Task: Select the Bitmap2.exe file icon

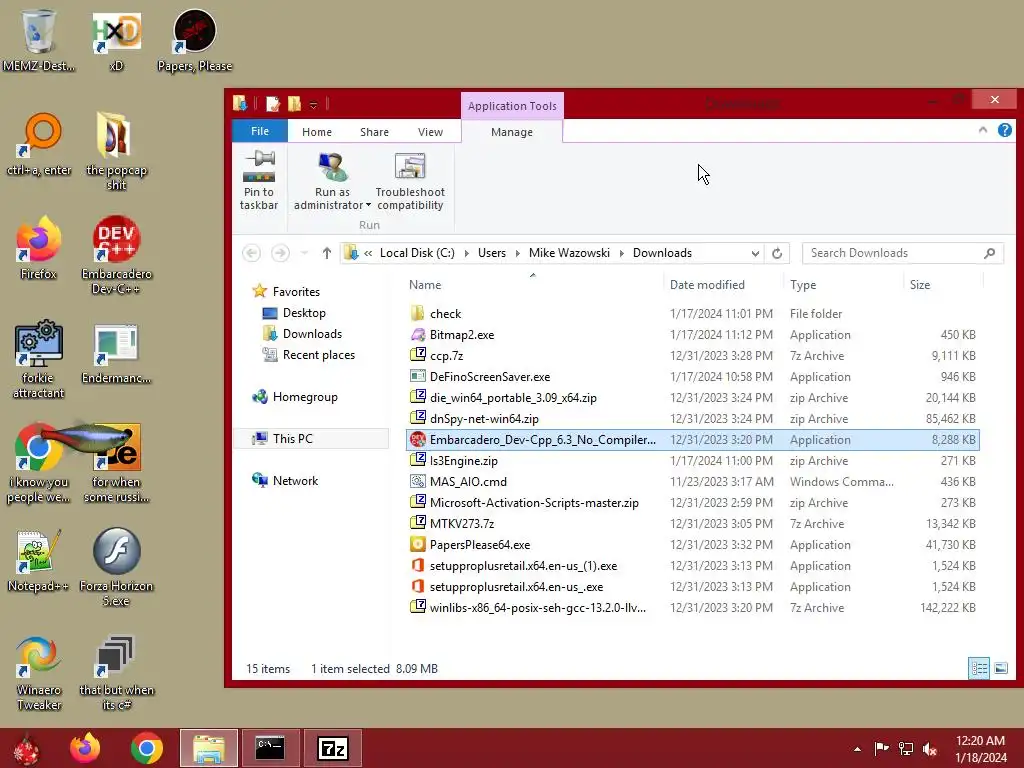Action: click(x=417, y=334)
